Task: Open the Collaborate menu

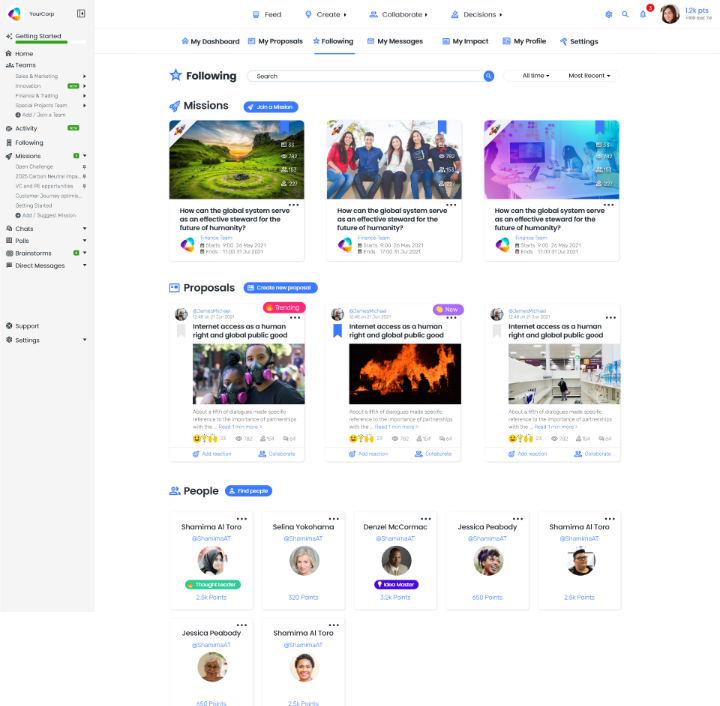Action: point(398,15)
